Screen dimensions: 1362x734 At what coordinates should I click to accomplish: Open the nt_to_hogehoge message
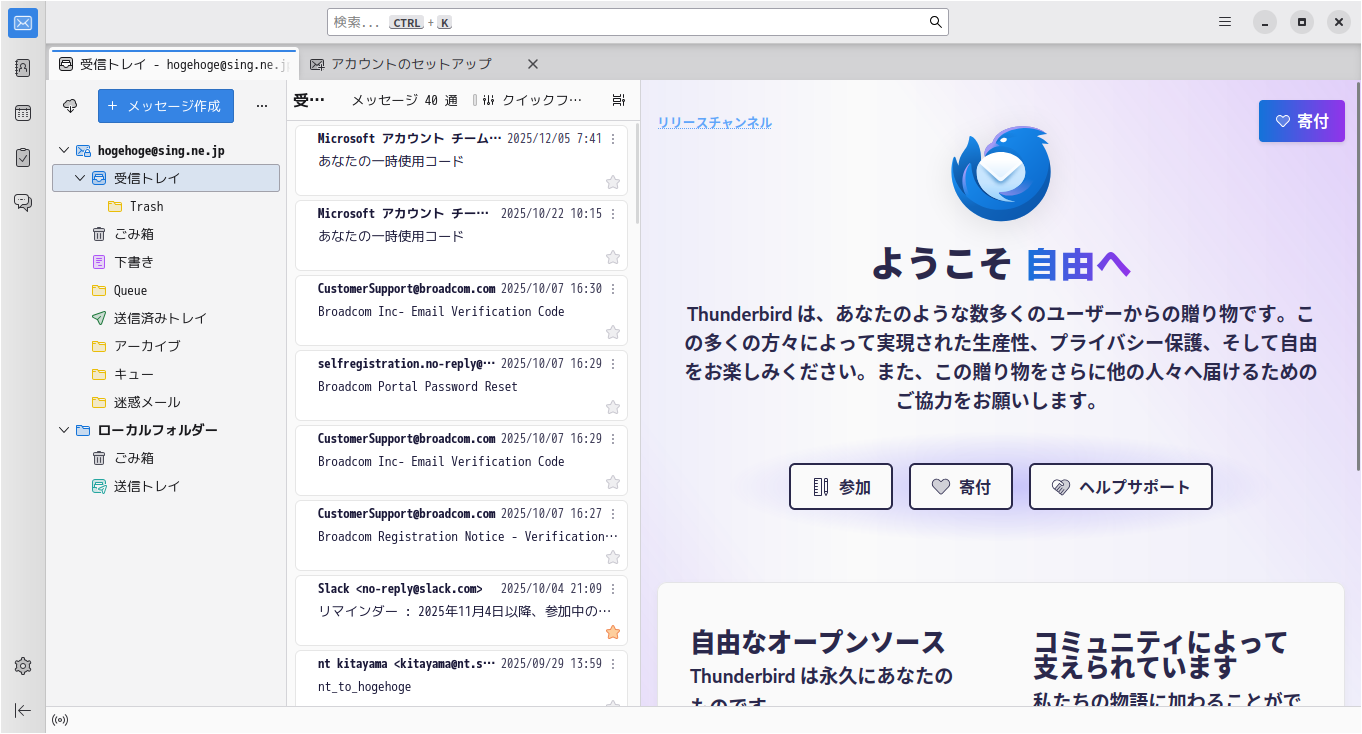[462, 678]
